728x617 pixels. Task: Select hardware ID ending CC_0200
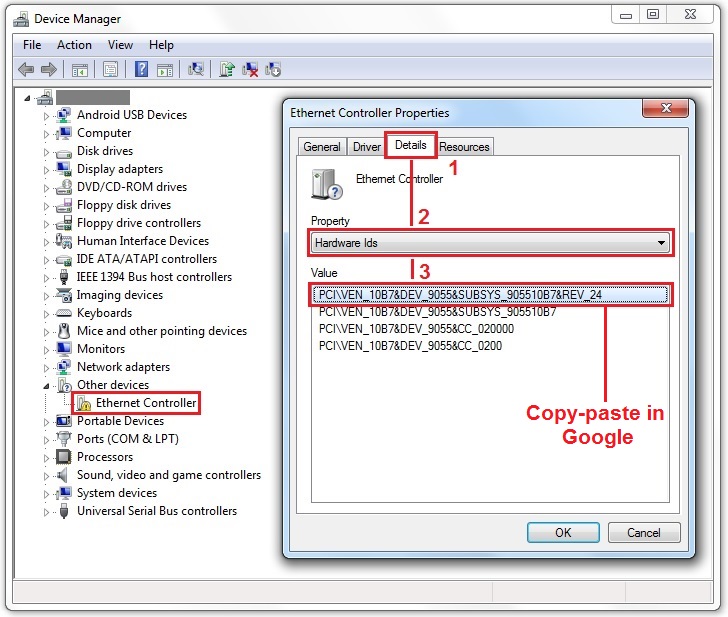click(410, 346)
